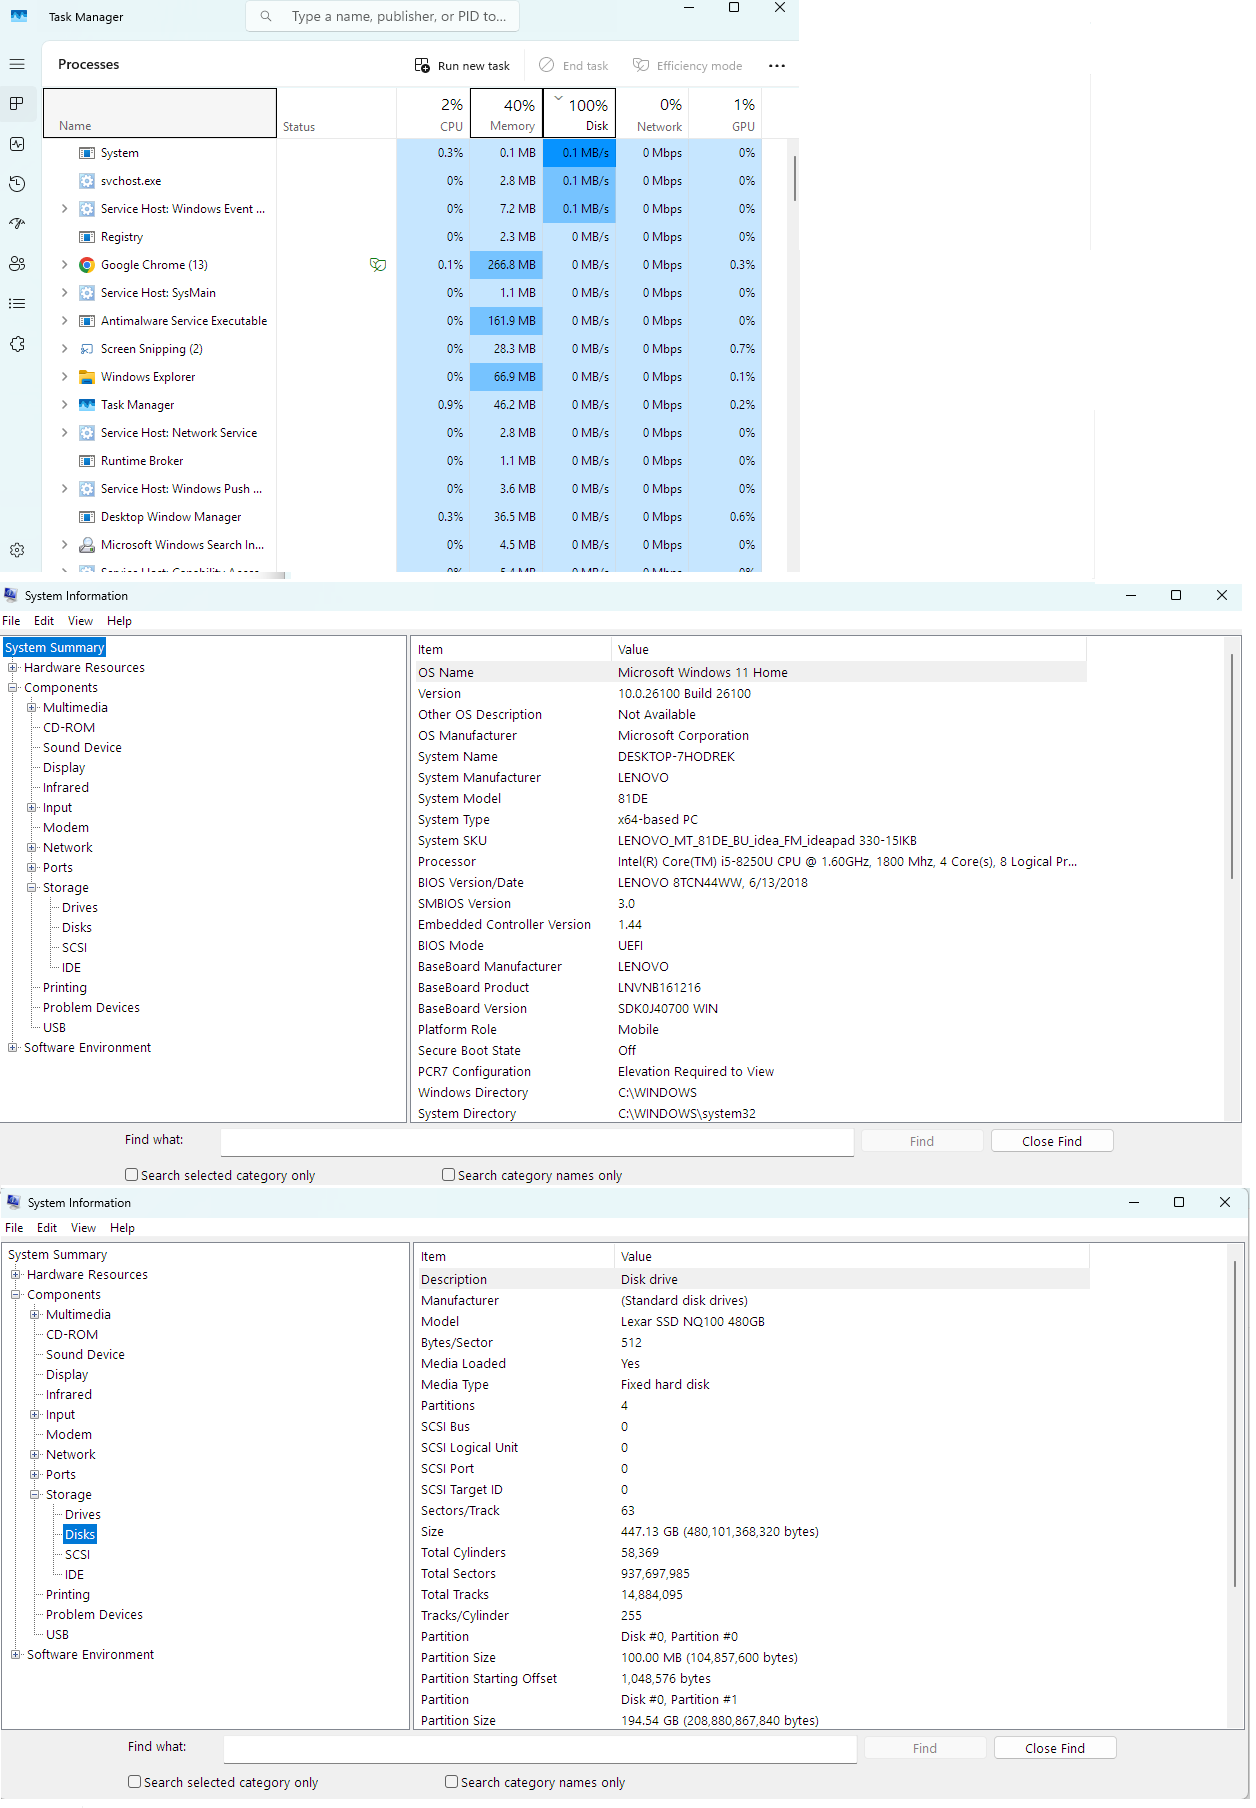Open Startup apps icon in sidebar
Image resolution: width=1256 pixels, height=1808 pixels.
(17, 224)
